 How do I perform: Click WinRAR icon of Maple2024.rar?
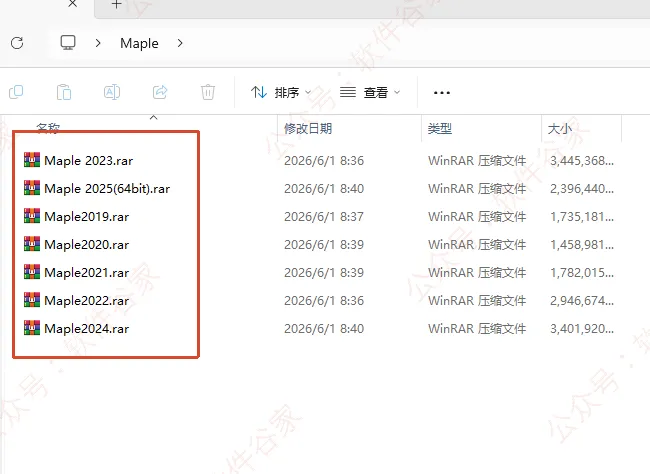click(32, 328)
